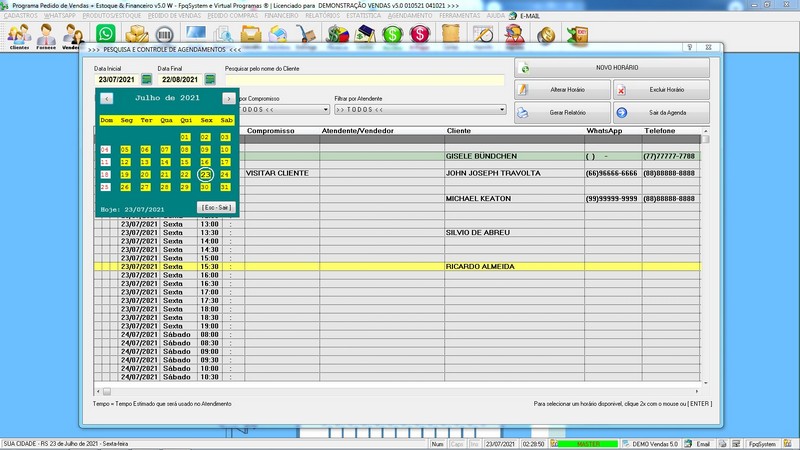The width and height of the screenshot is (800, 450).
Task: Go to previous month in calendar
Action: (x=106, y=98)
